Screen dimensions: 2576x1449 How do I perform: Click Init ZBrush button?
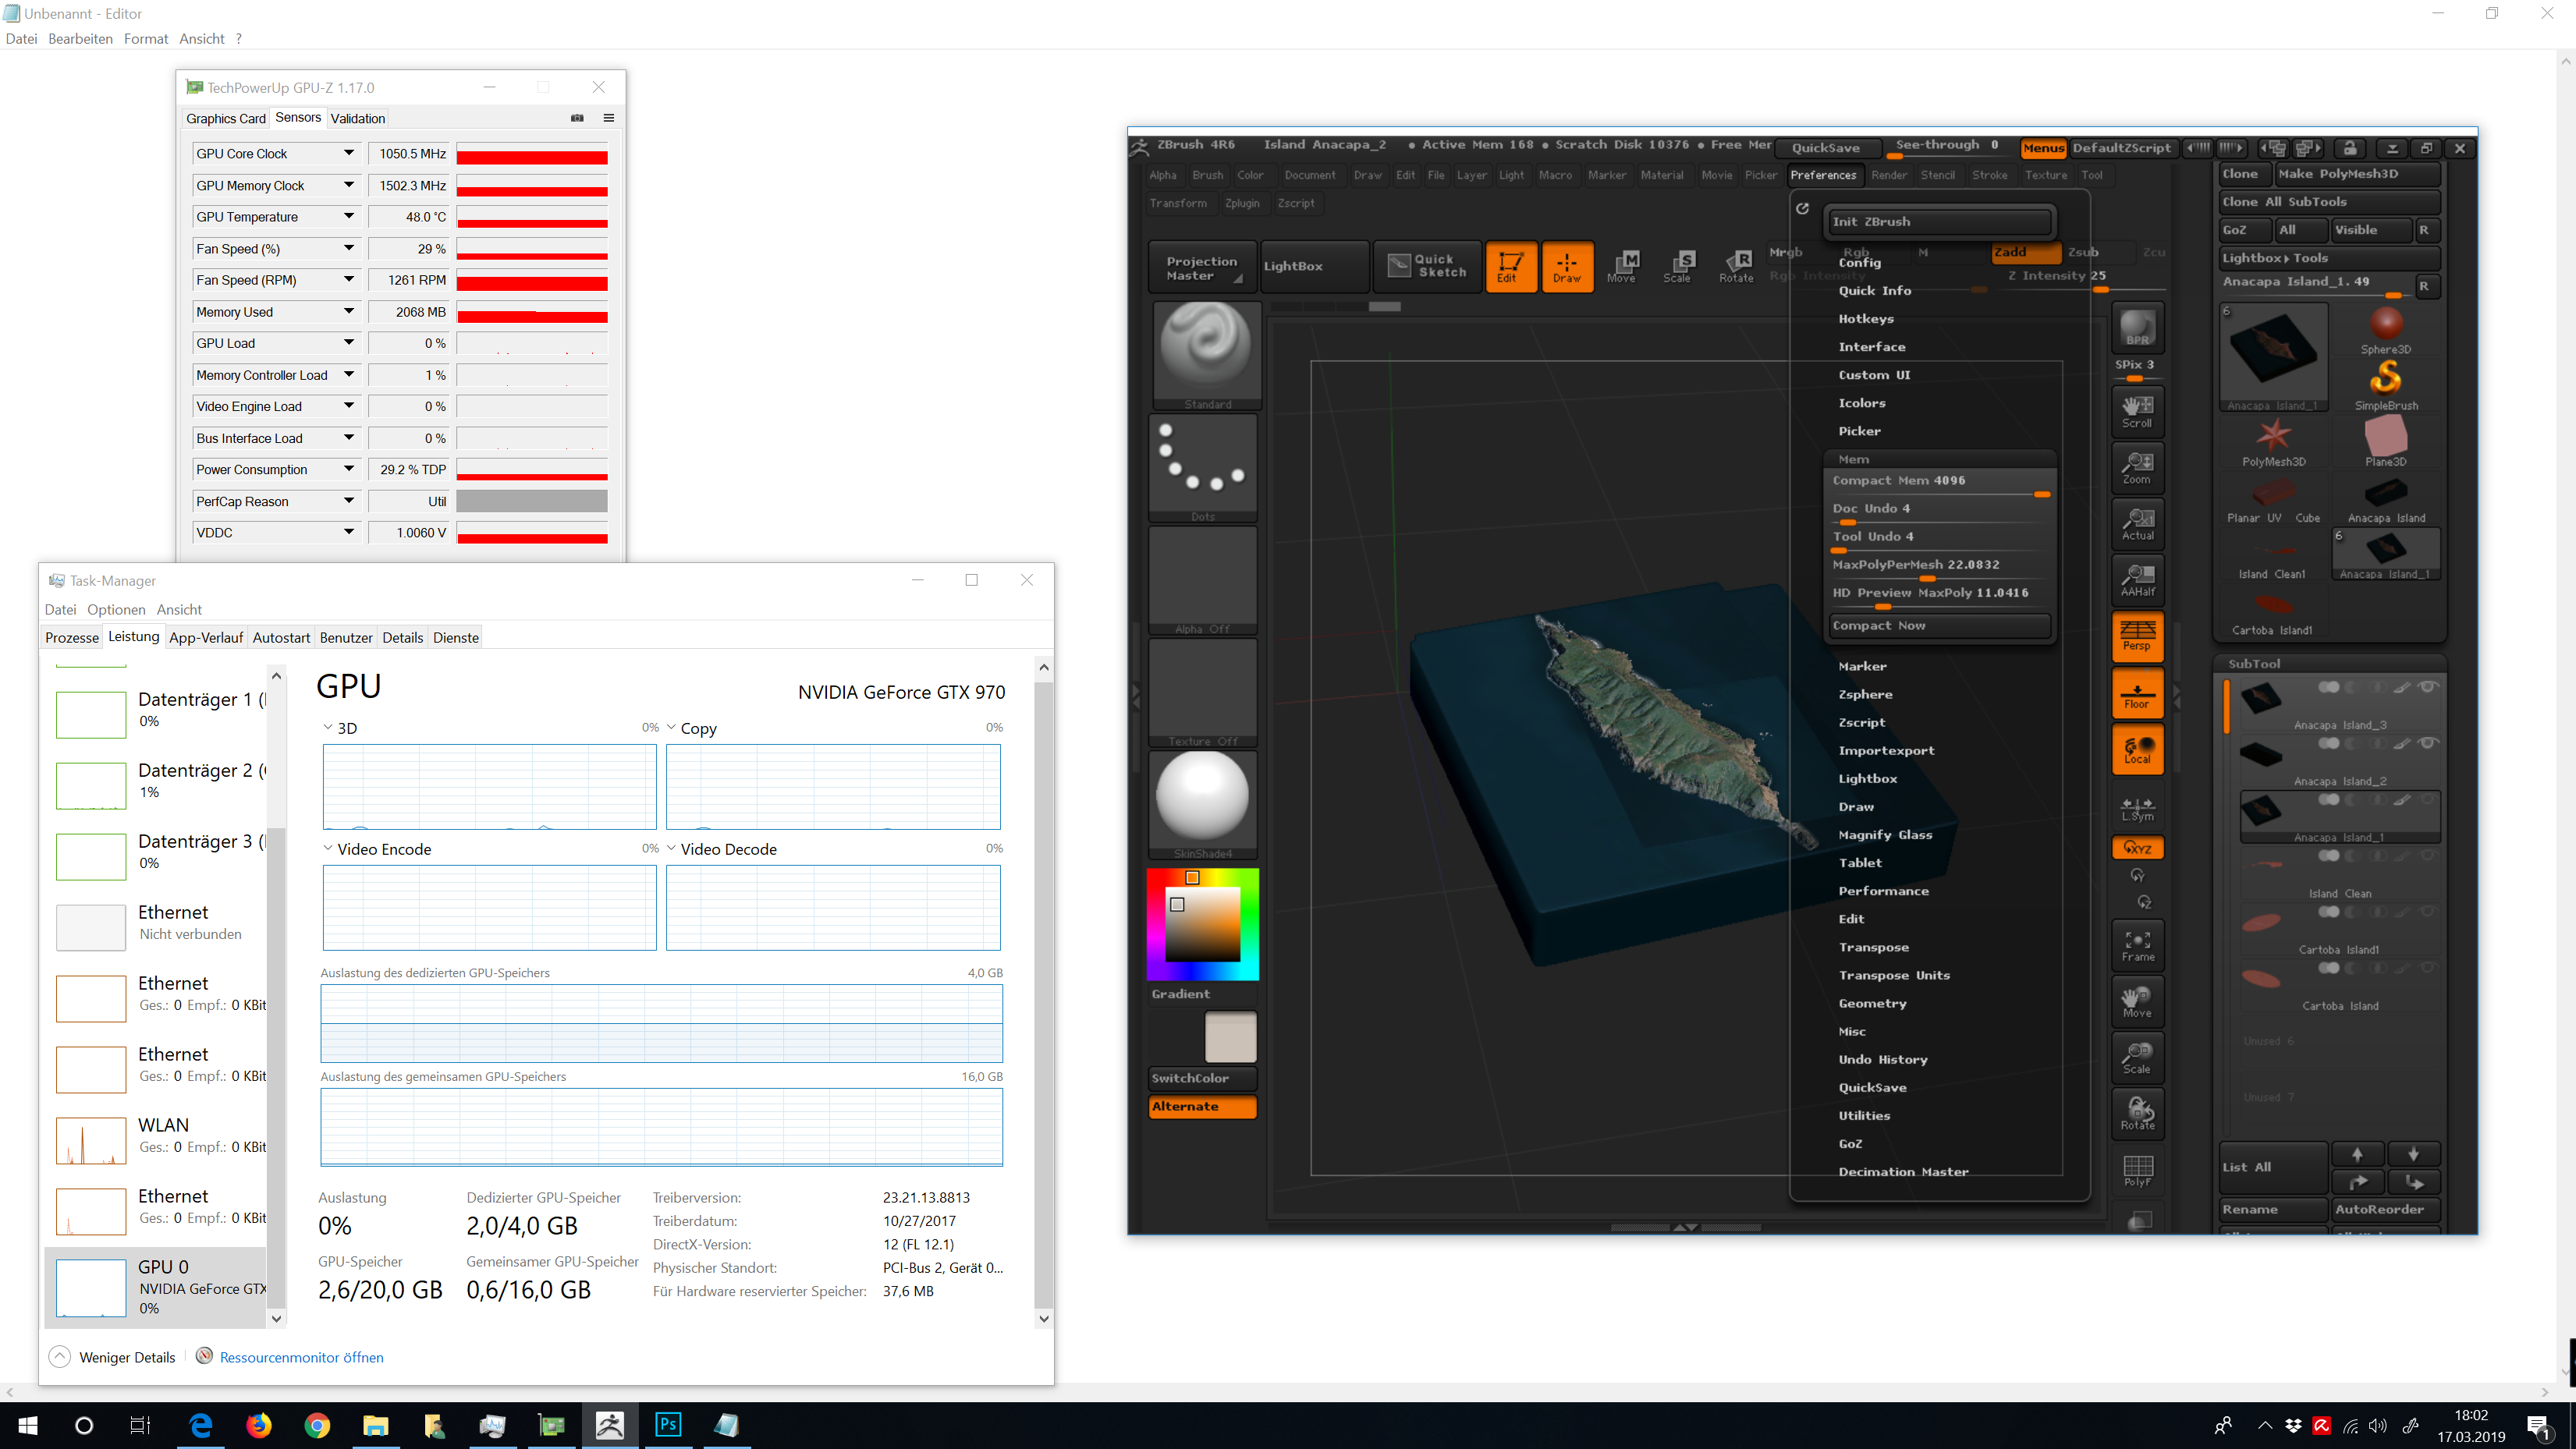[1939, 222]
